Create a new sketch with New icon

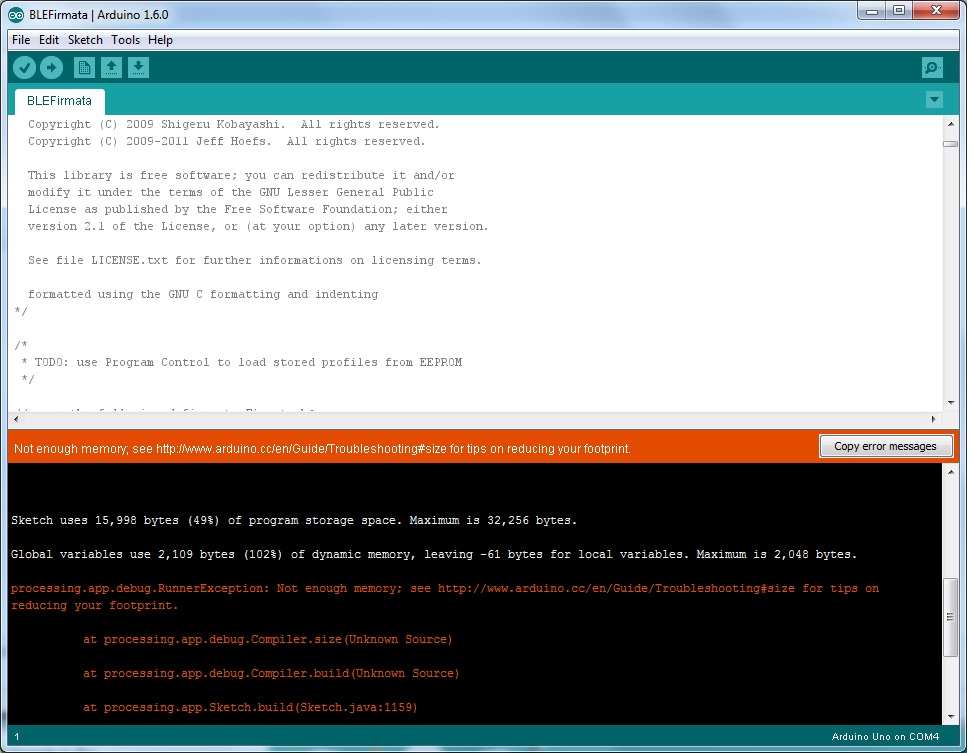[84, 67]
